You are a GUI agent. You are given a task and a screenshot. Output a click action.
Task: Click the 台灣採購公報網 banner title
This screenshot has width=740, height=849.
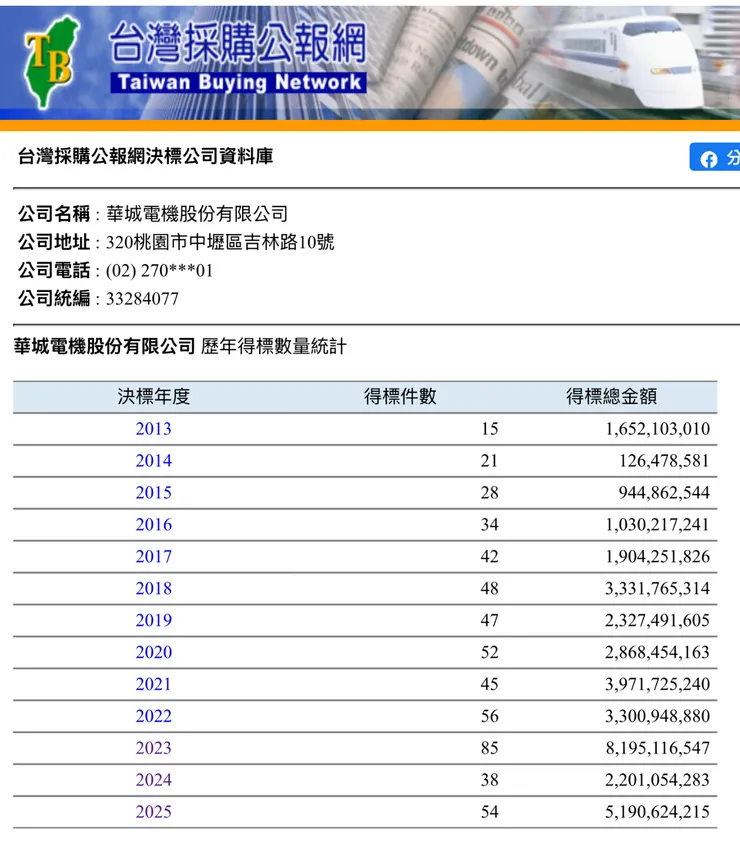pyautogui.click(x=238, y=43)
